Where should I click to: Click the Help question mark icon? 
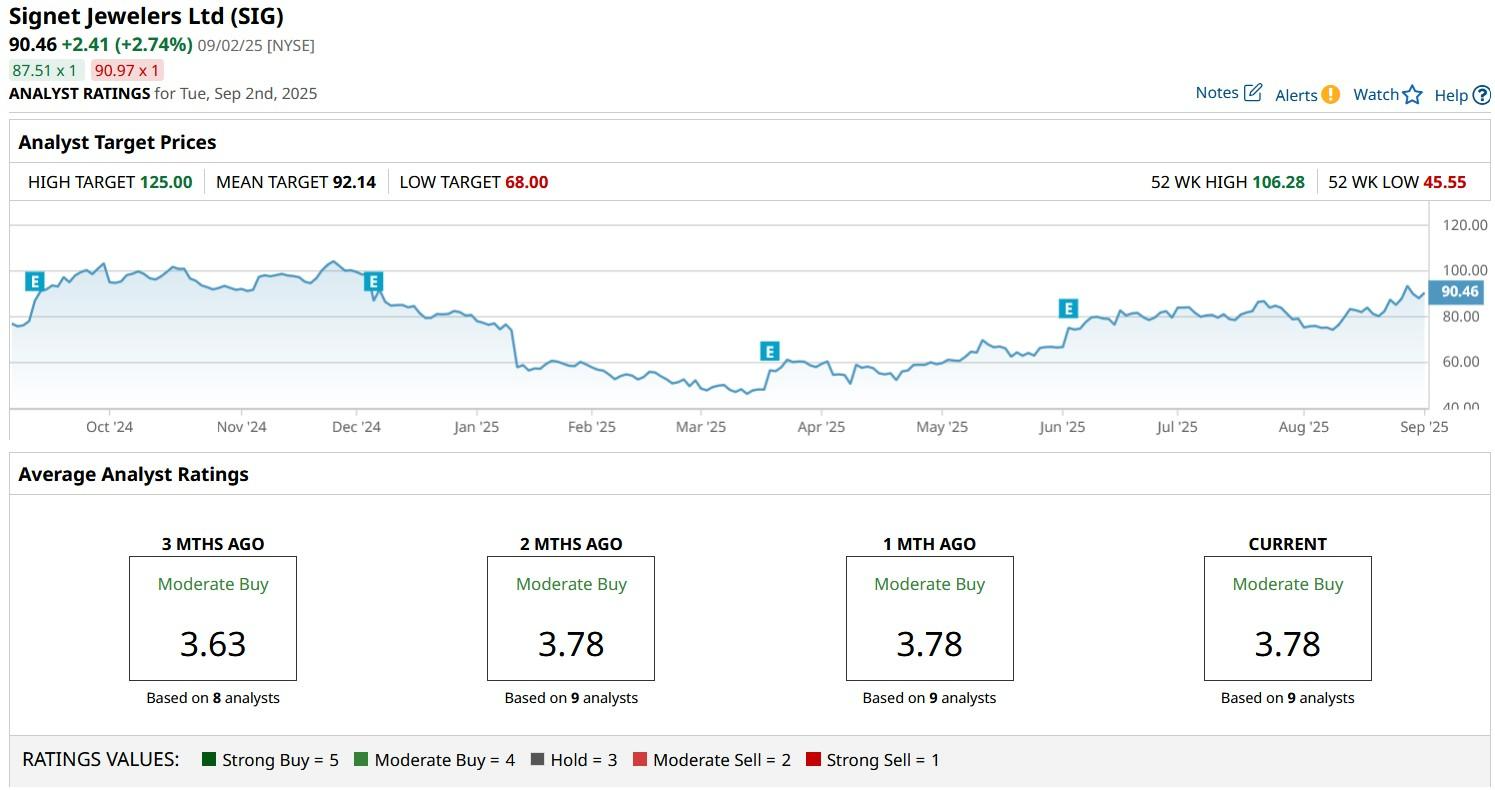(1482, 95)
